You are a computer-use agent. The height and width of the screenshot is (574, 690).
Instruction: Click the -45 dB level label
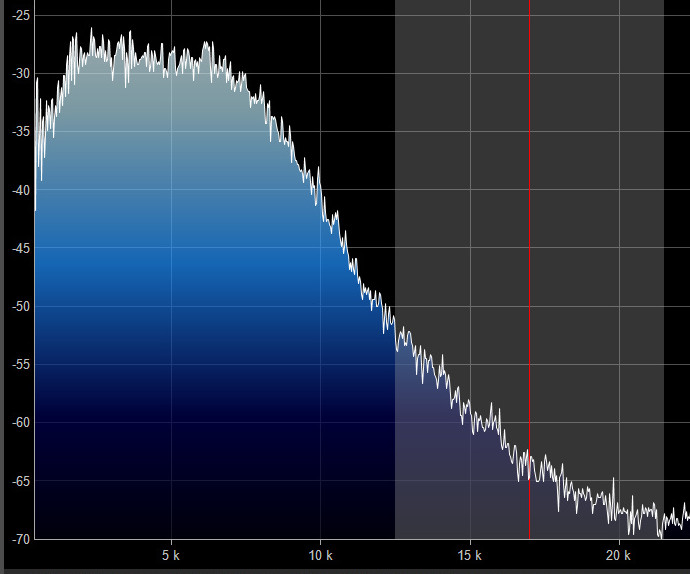click(21, 248)
